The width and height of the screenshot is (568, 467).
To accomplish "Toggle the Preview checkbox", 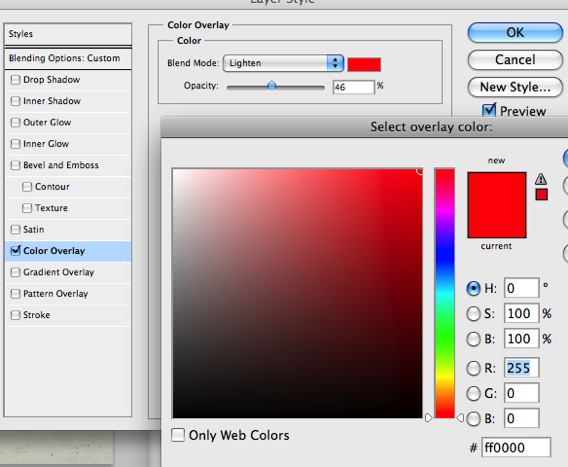I will pyautogui.click(x=489, y=110).
